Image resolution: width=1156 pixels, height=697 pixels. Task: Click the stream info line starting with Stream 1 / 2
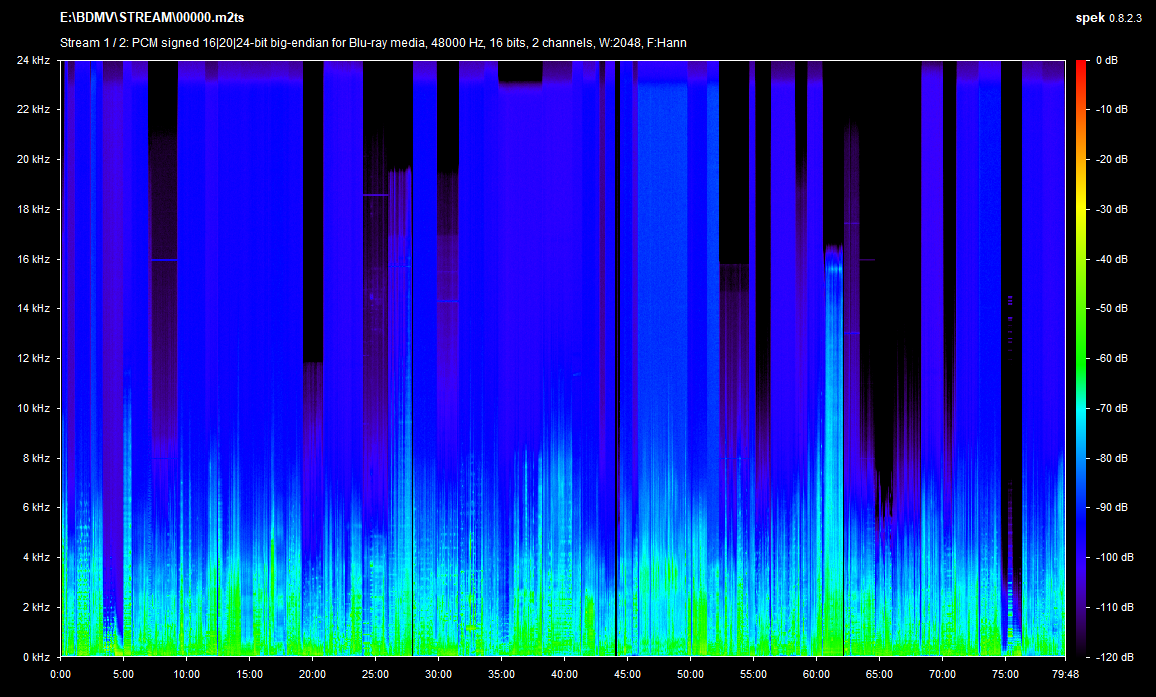[x=373, y=43]
